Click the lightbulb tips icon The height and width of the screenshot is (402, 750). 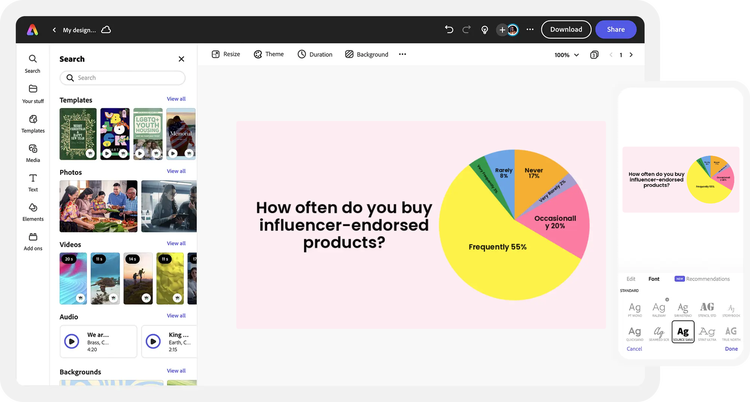[485, 30]
